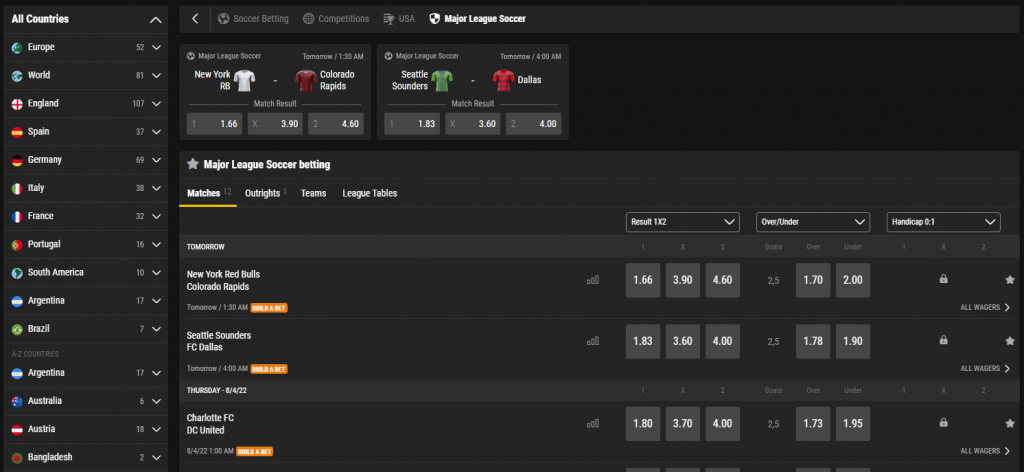Screen dimensions: 1024x472
Task: Bet Under at 2.00 for New York match
Action: [x=853, y=280]
